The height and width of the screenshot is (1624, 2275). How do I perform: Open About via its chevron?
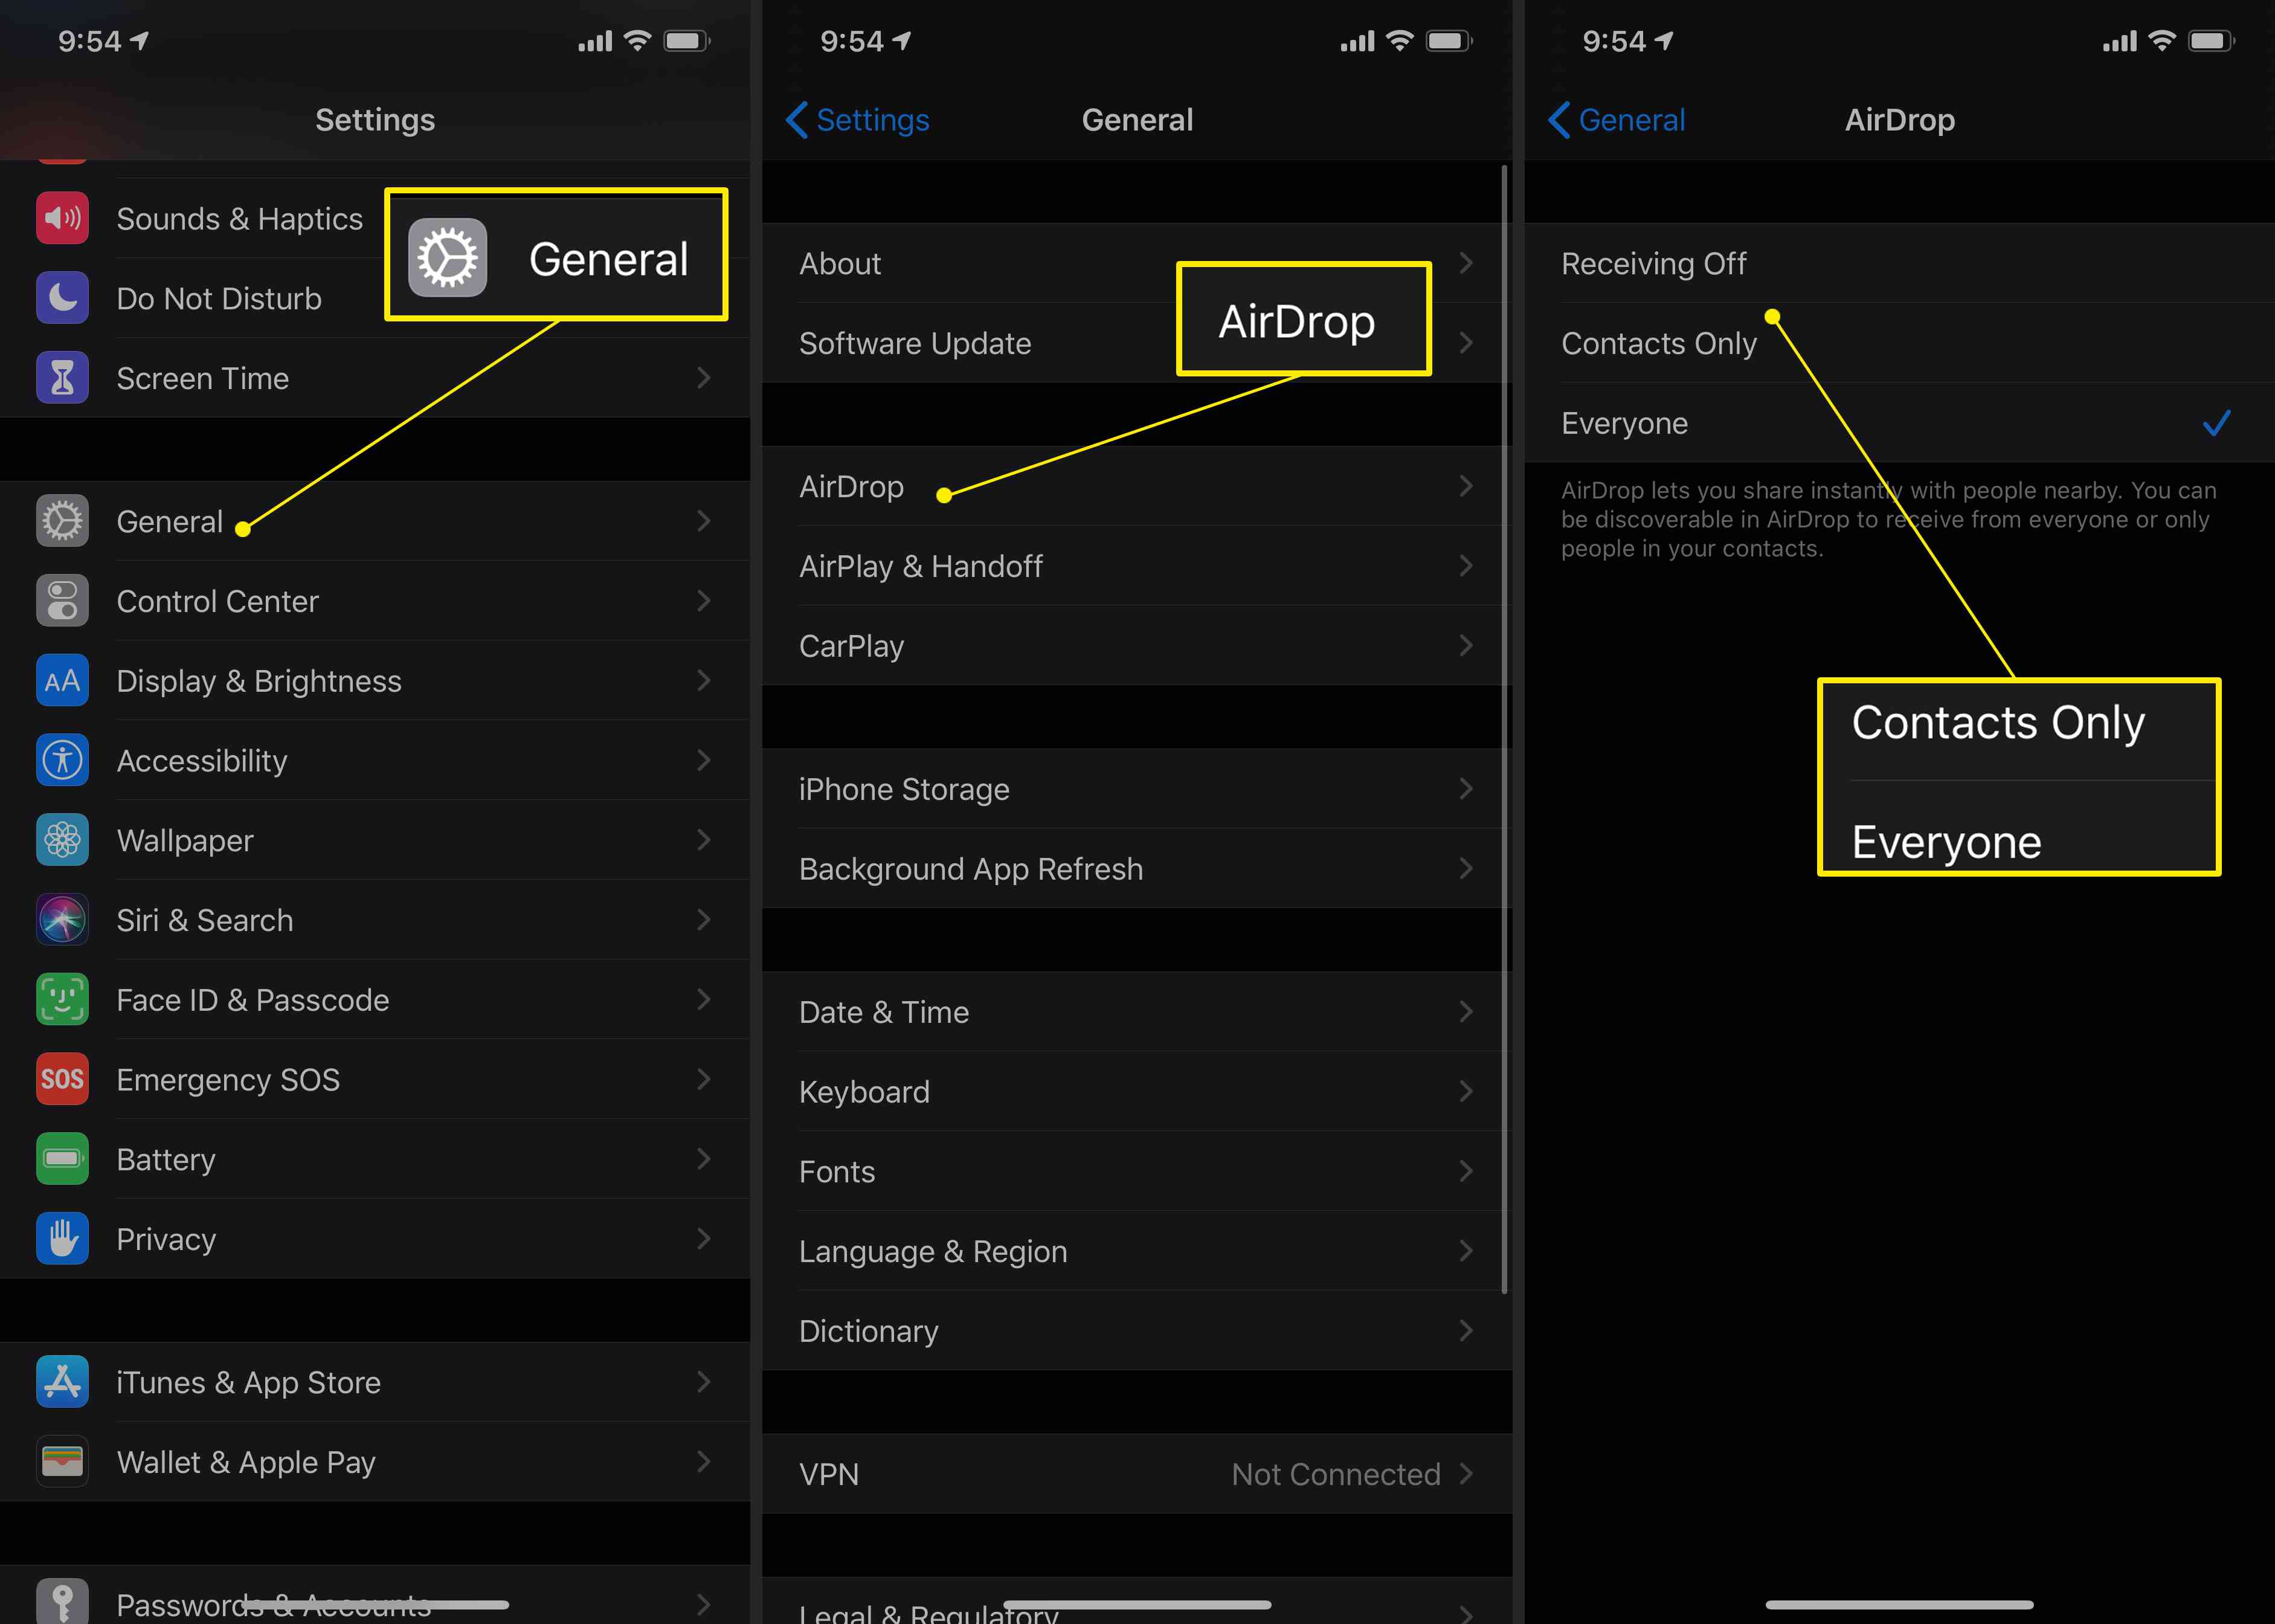[x=1466, y=263]
